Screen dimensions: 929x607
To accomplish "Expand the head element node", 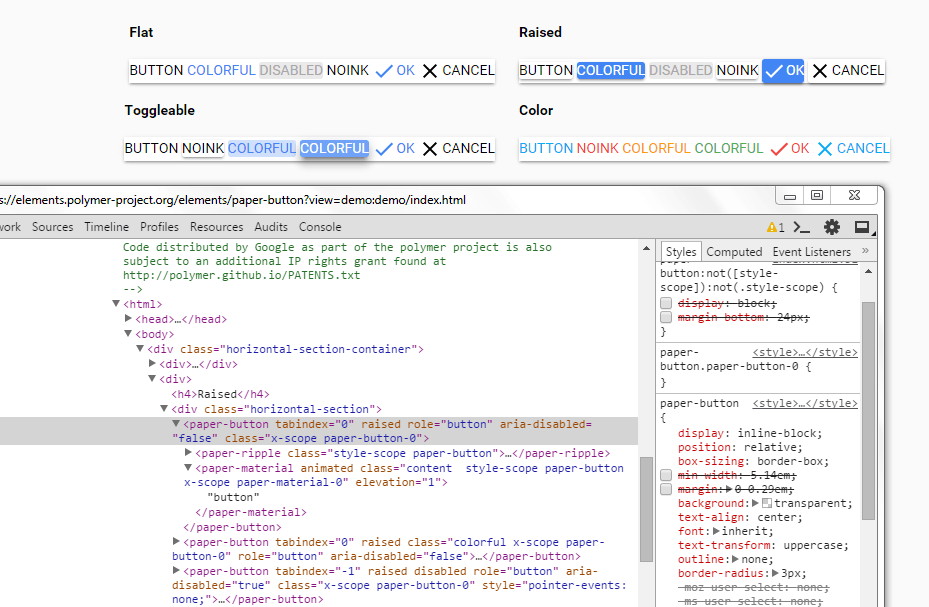I will pos(130,319).
